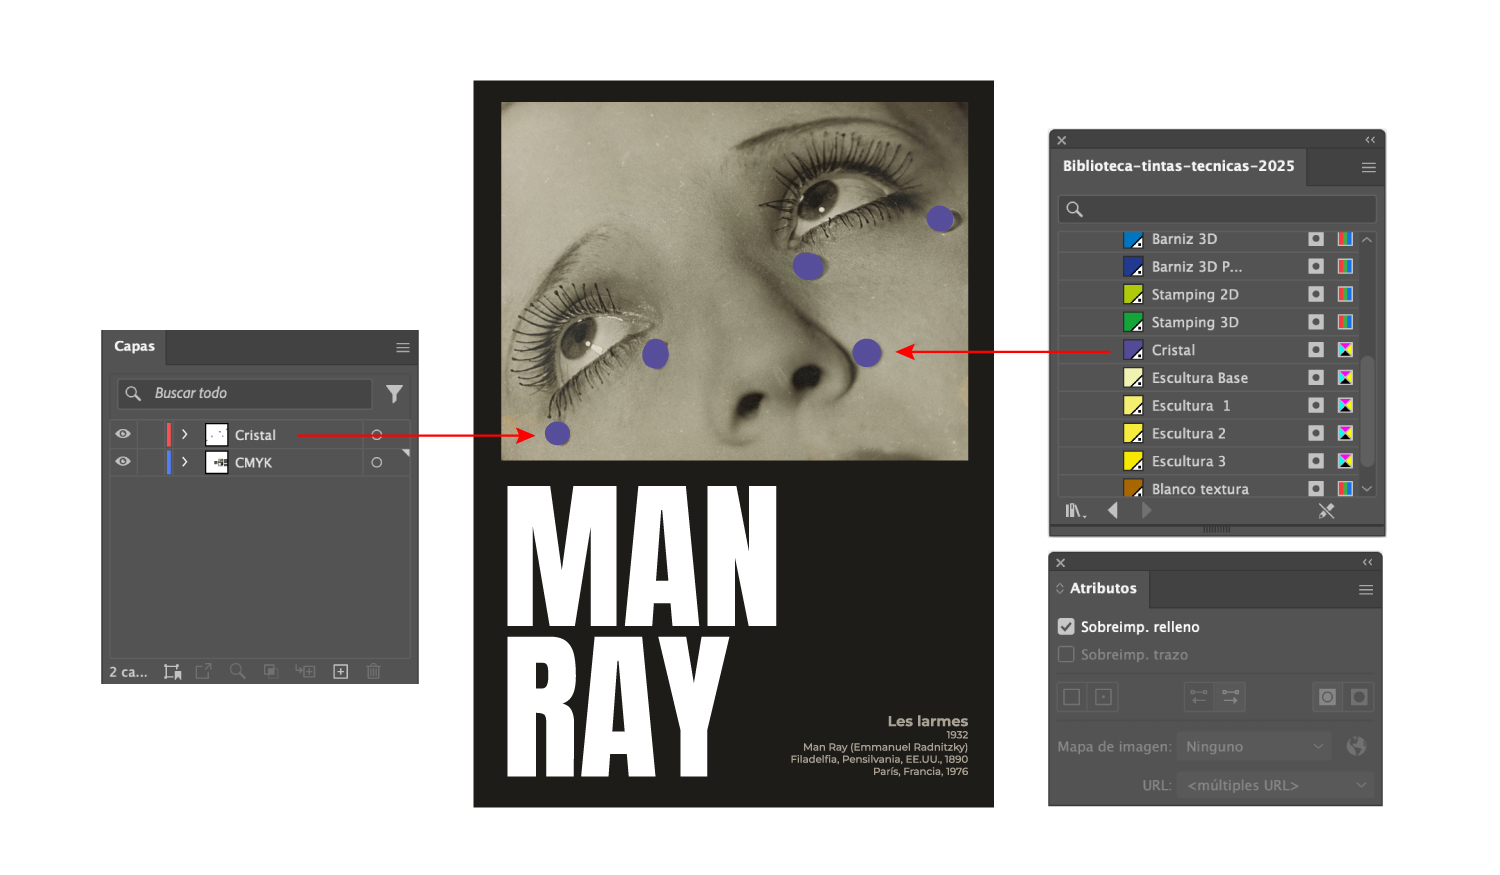Open the Atributos panel options menu
The image size is (1500, 875).
point(1365,590)
